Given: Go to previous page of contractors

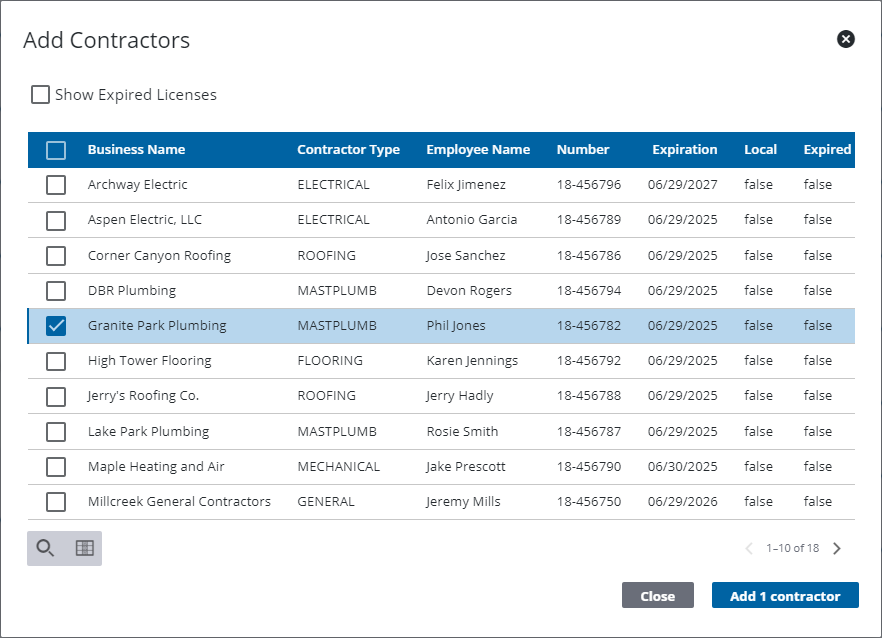Looking at the screenshot, I should click(749, 548).
